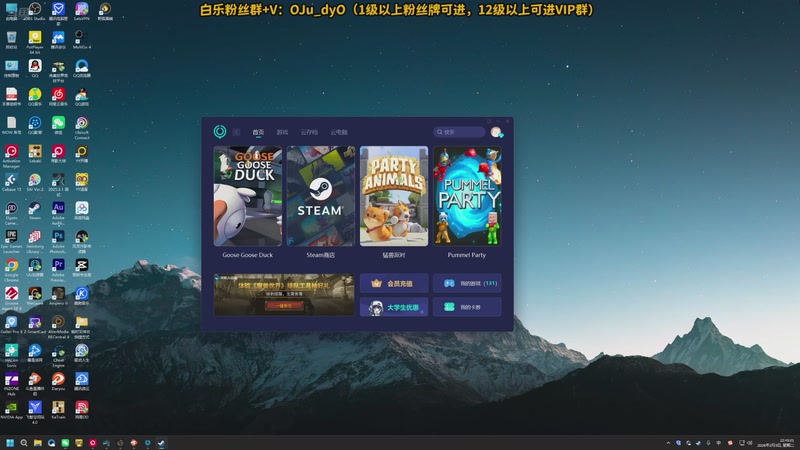Open taskbar search magnifier

pos(23,443)
